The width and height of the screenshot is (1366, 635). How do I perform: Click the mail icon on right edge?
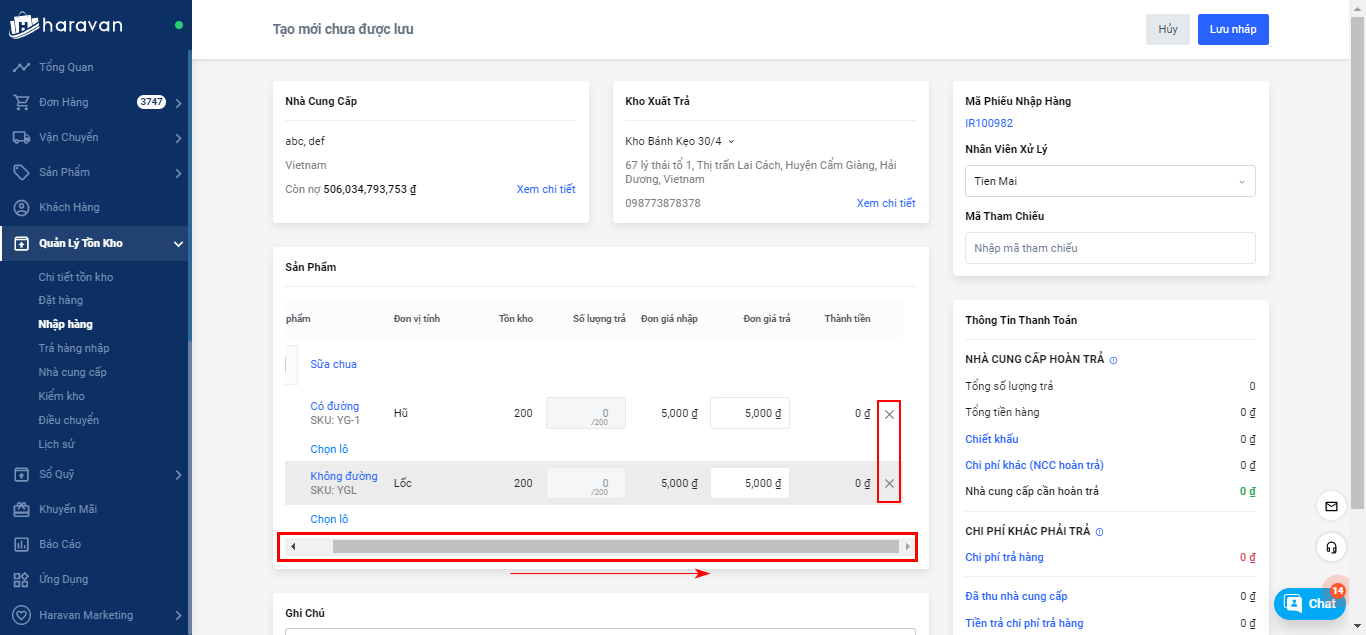coord(1331,506)
